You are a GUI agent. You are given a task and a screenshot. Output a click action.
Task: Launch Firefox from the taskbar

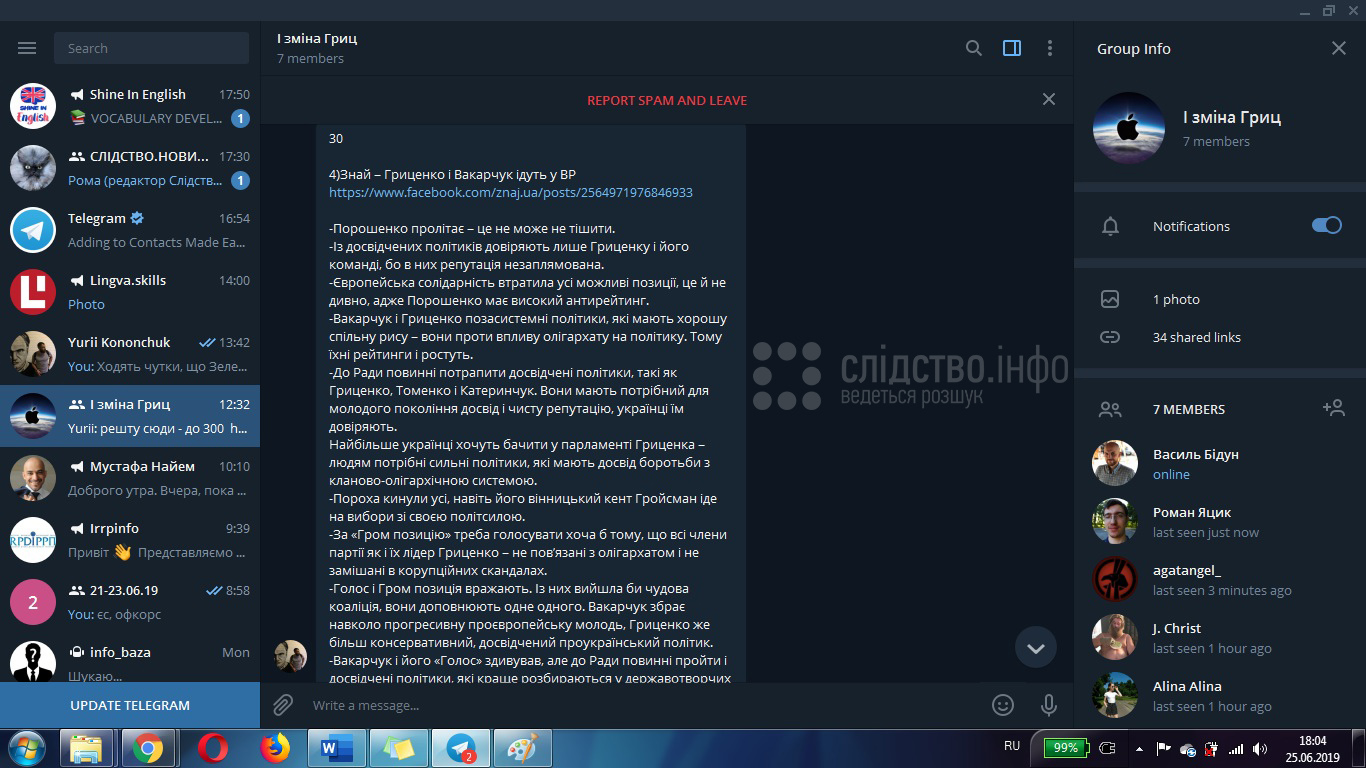click(x=274, y=748)
